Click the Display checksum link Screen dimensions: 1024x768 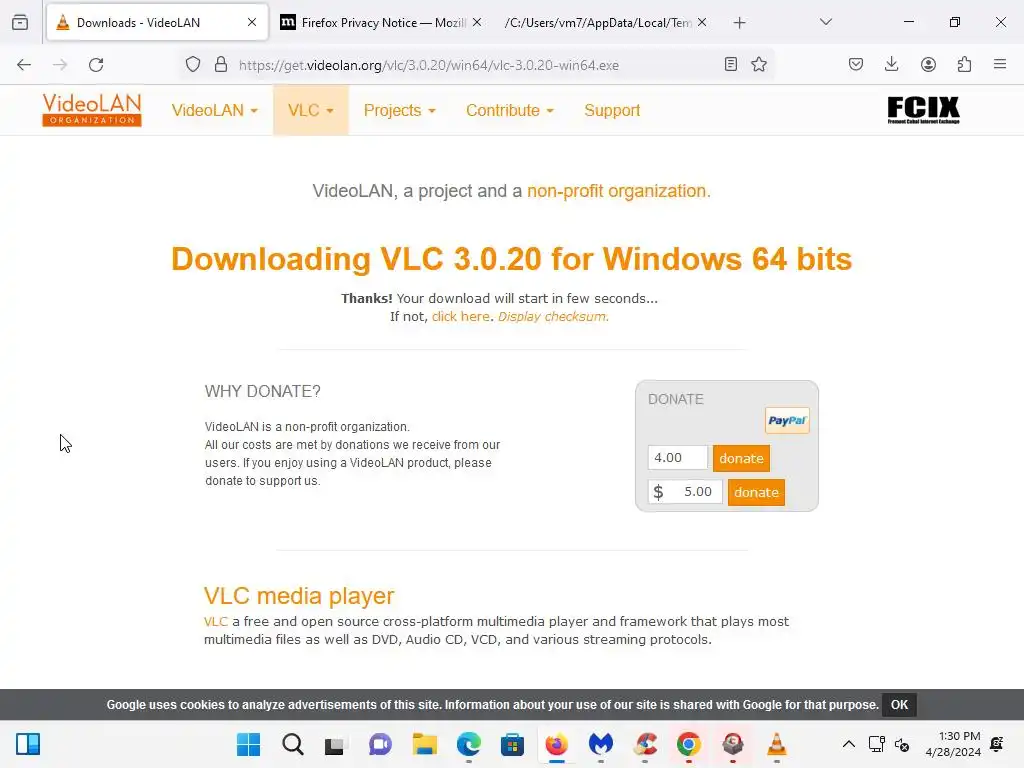[x=553, y=317]
